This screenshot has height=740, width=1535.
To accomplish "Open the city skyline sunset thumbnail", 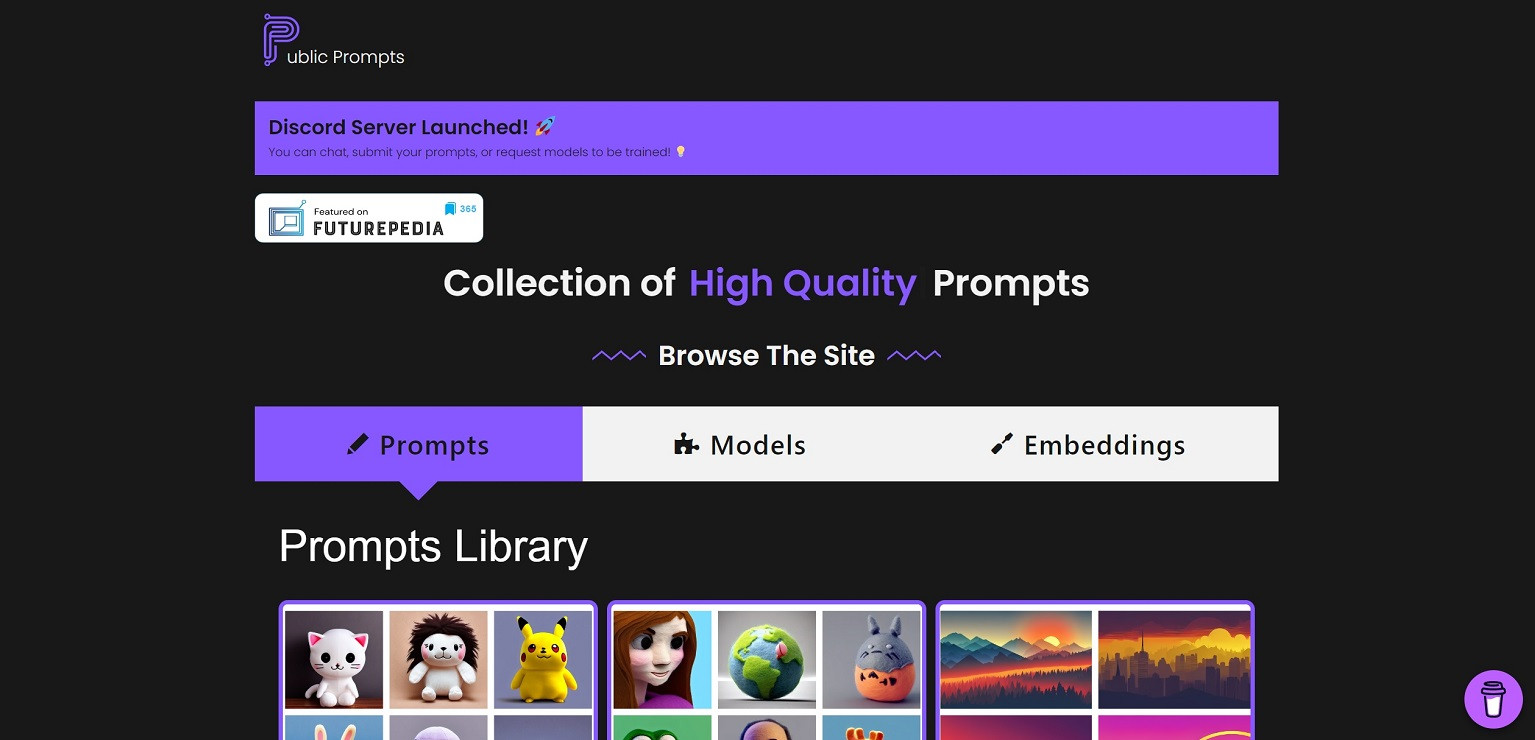I will 1174,659.
